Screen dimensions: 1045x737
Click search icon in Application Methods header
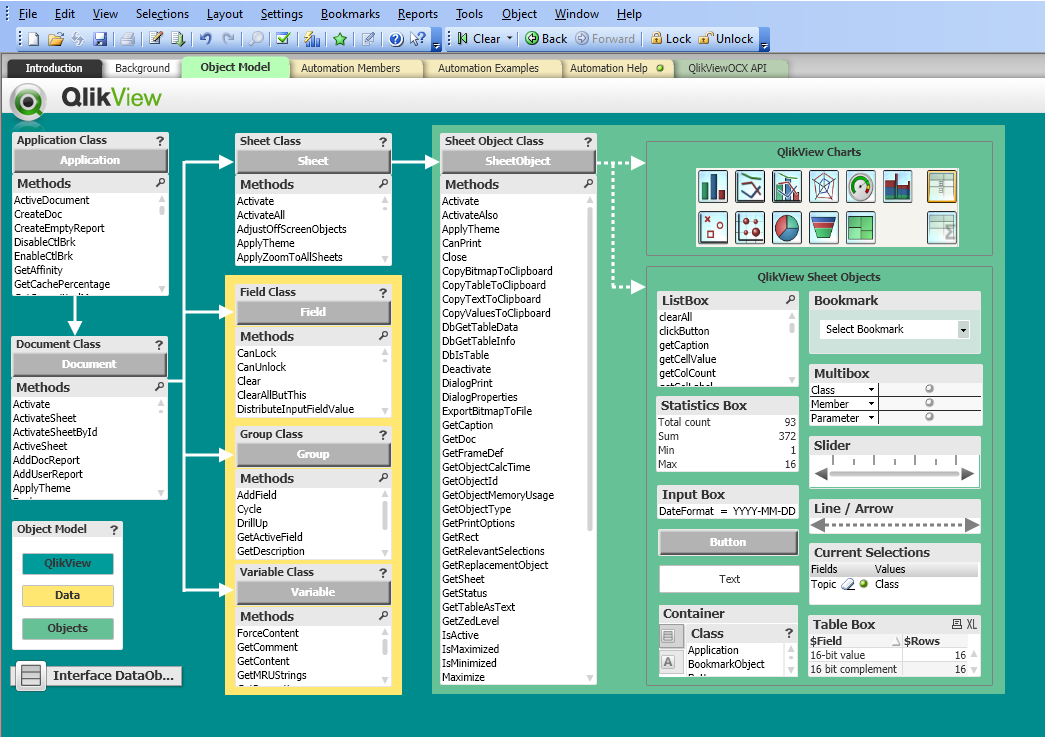point(160,183)
